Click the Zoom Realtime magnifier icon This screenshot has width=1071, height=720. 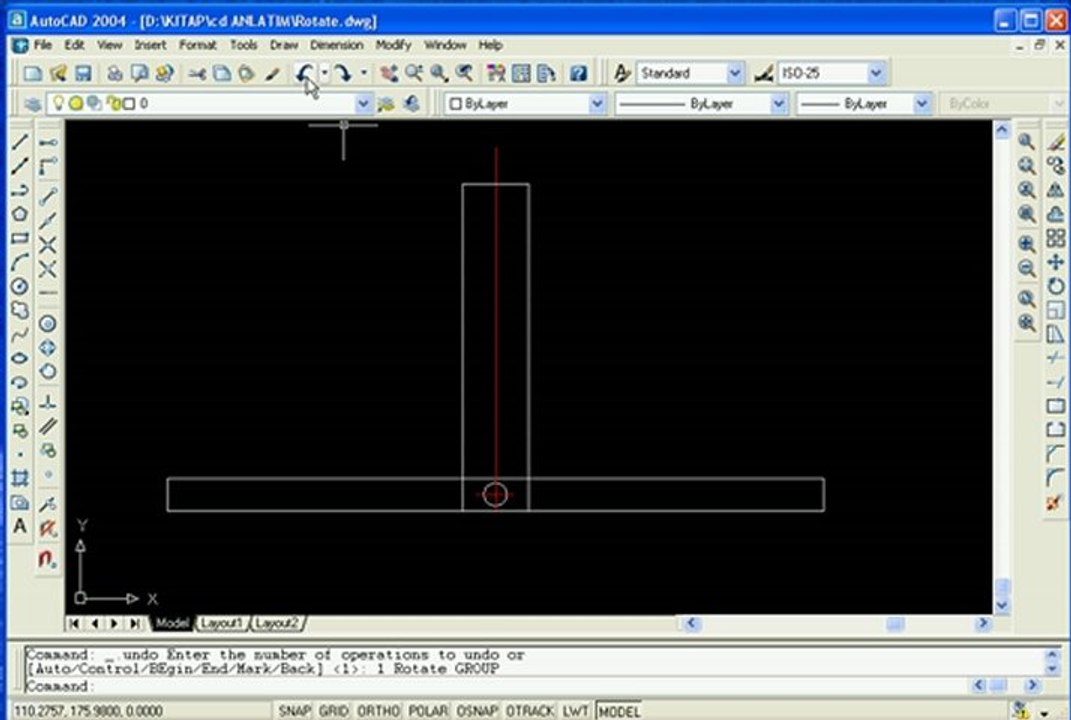click(414, 73)
